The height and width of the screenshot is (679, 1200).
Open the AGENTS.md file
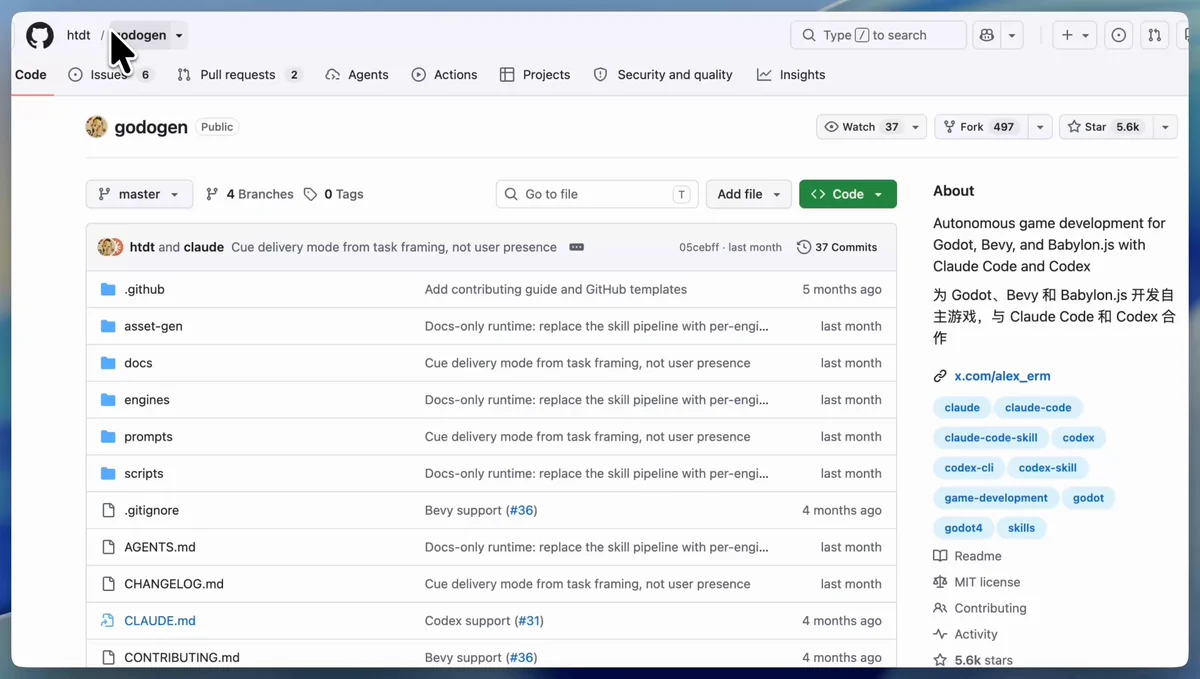[160, 547]
